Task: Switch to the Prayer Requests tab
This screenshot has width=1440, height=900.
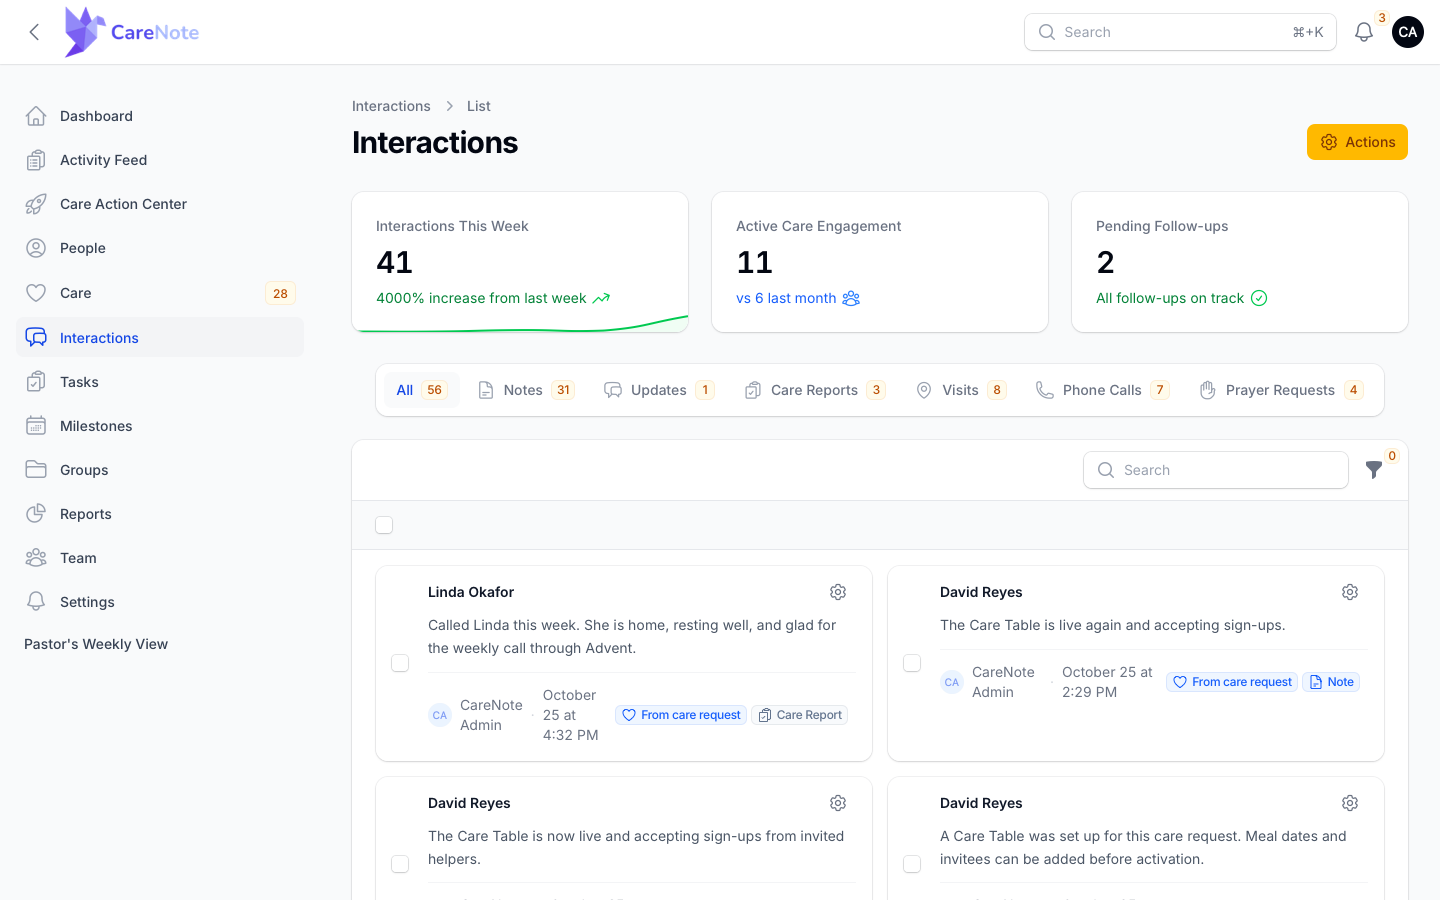Action: click(x=1281, y=390)
